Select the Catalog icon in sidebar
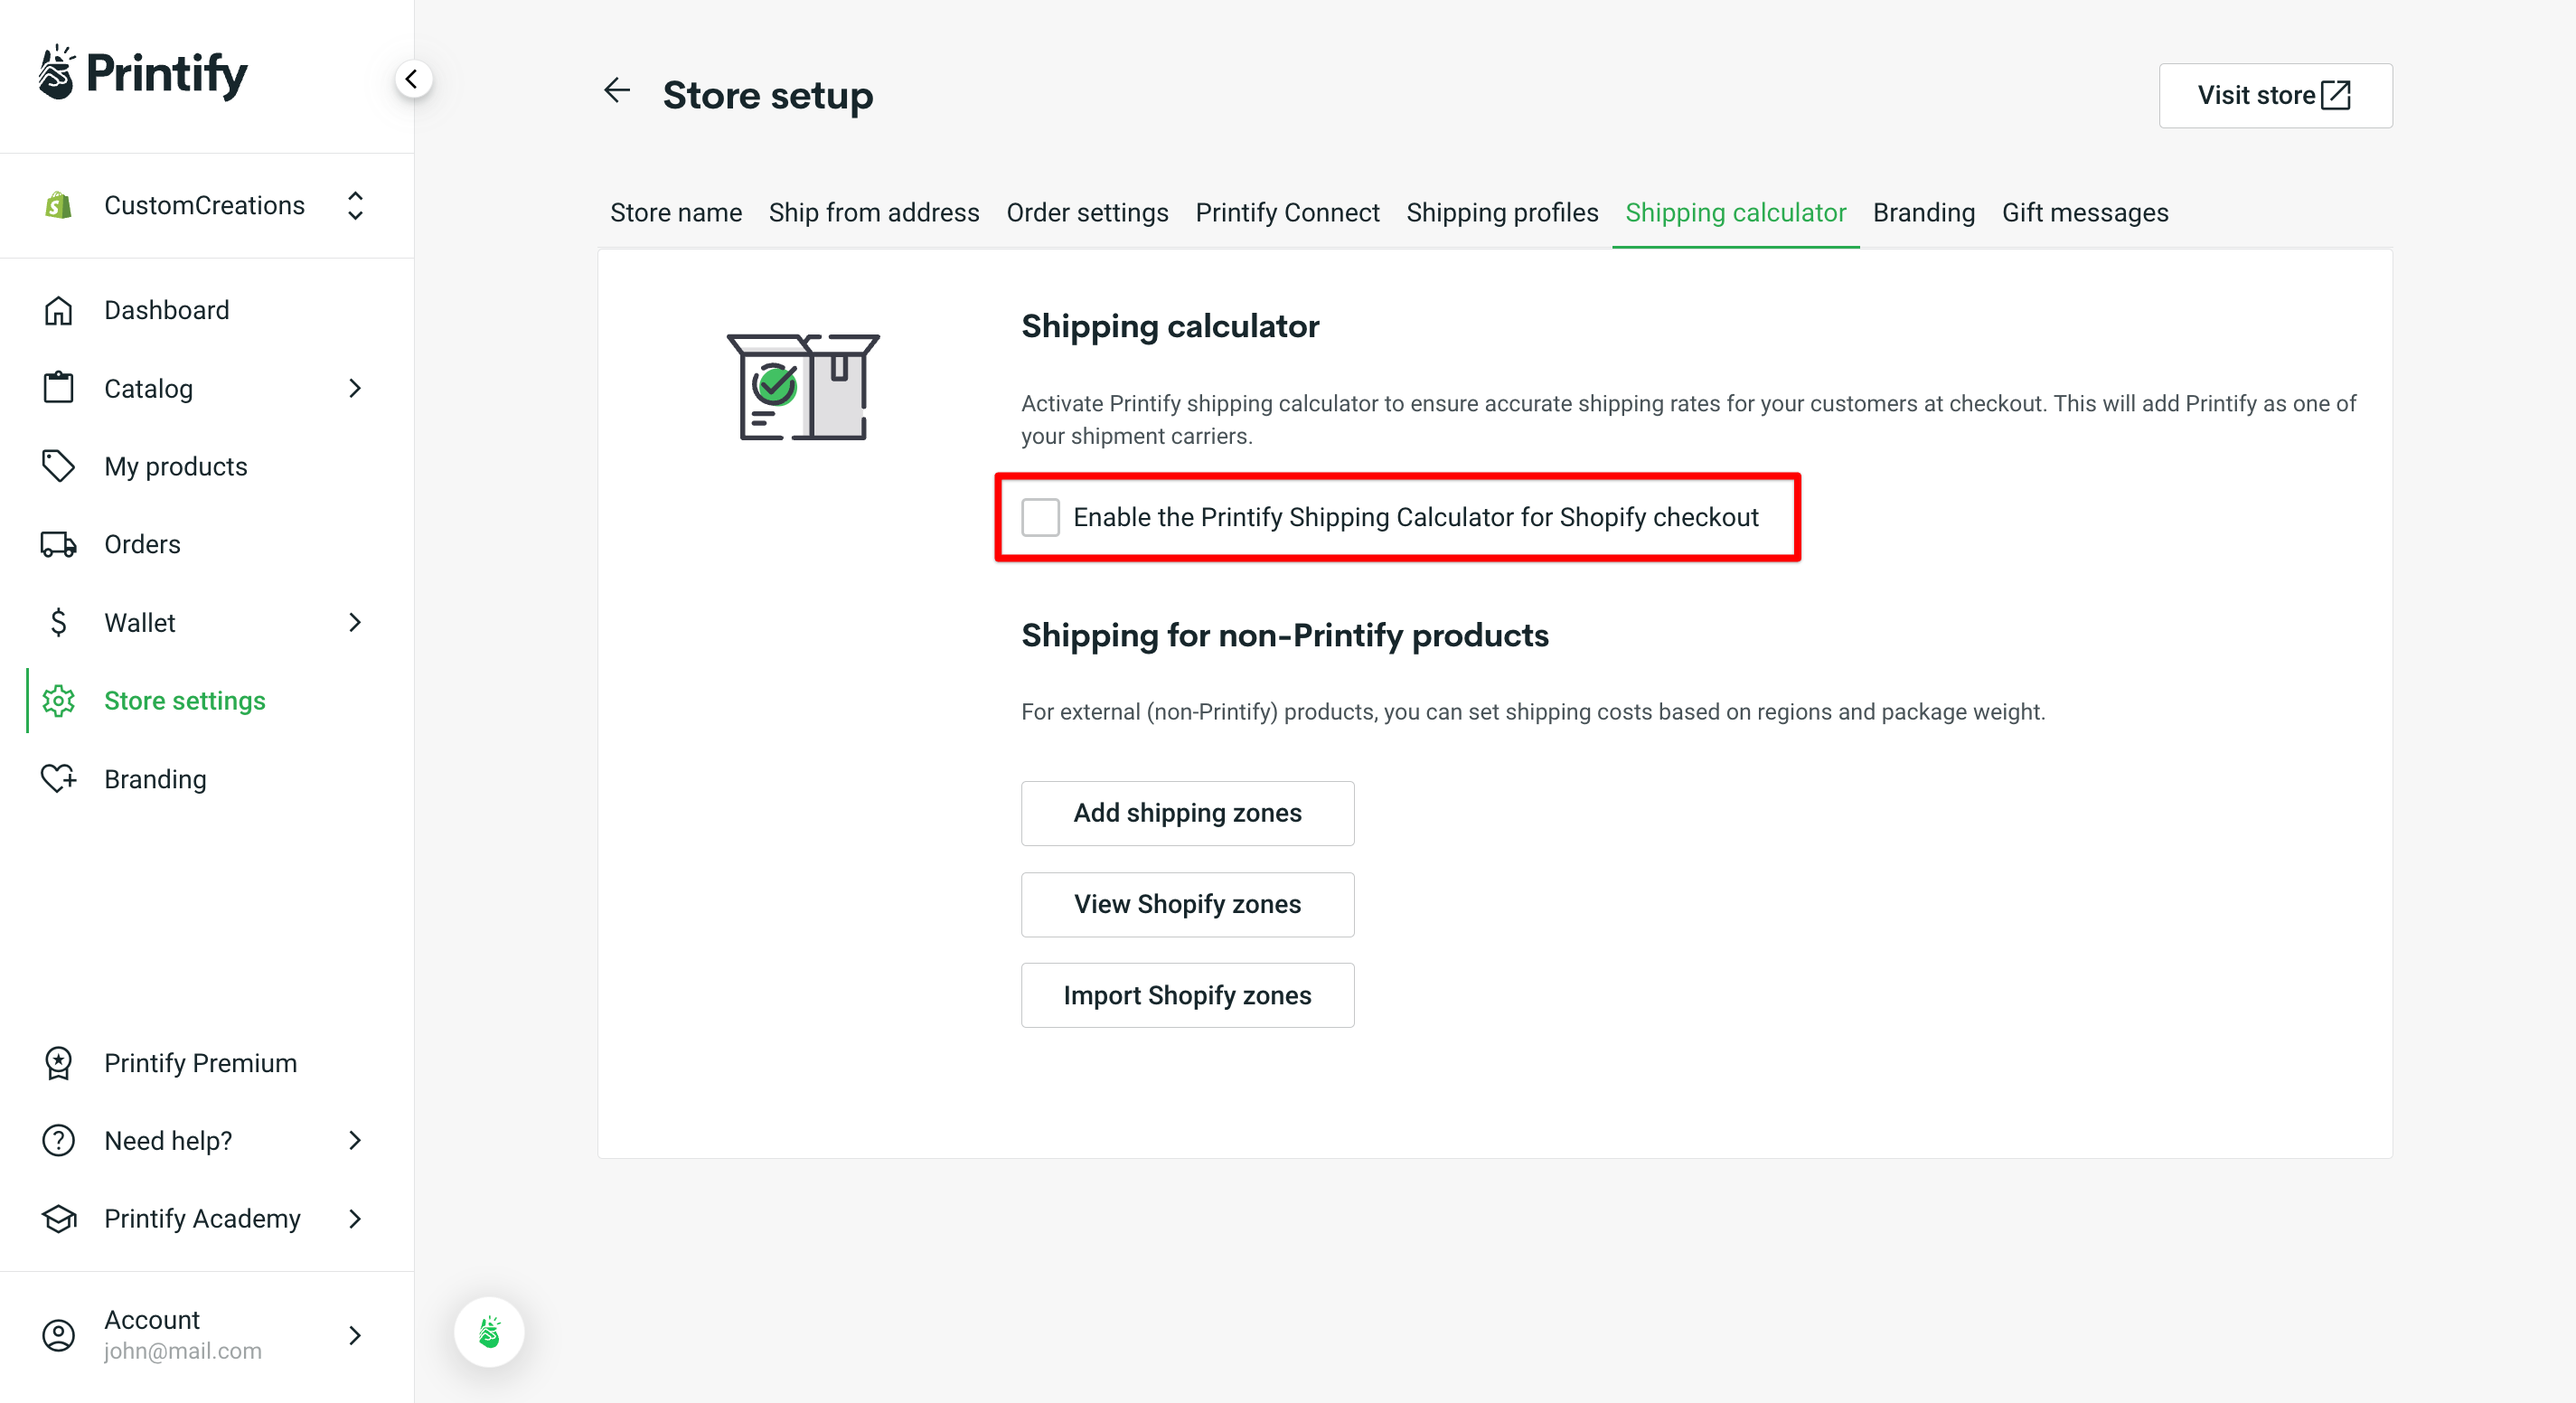 [x=59, y=388]
